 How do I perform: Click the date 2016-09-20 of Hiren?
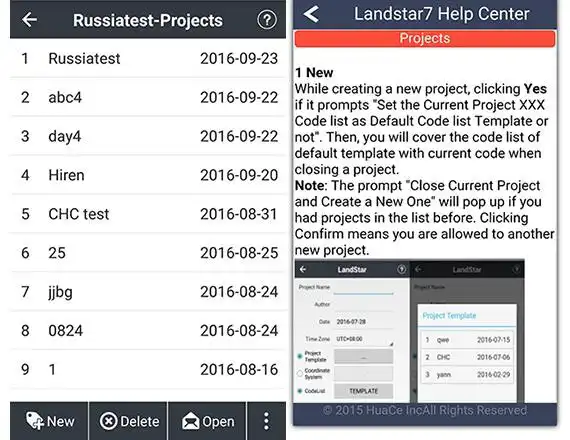coord(239,175)
